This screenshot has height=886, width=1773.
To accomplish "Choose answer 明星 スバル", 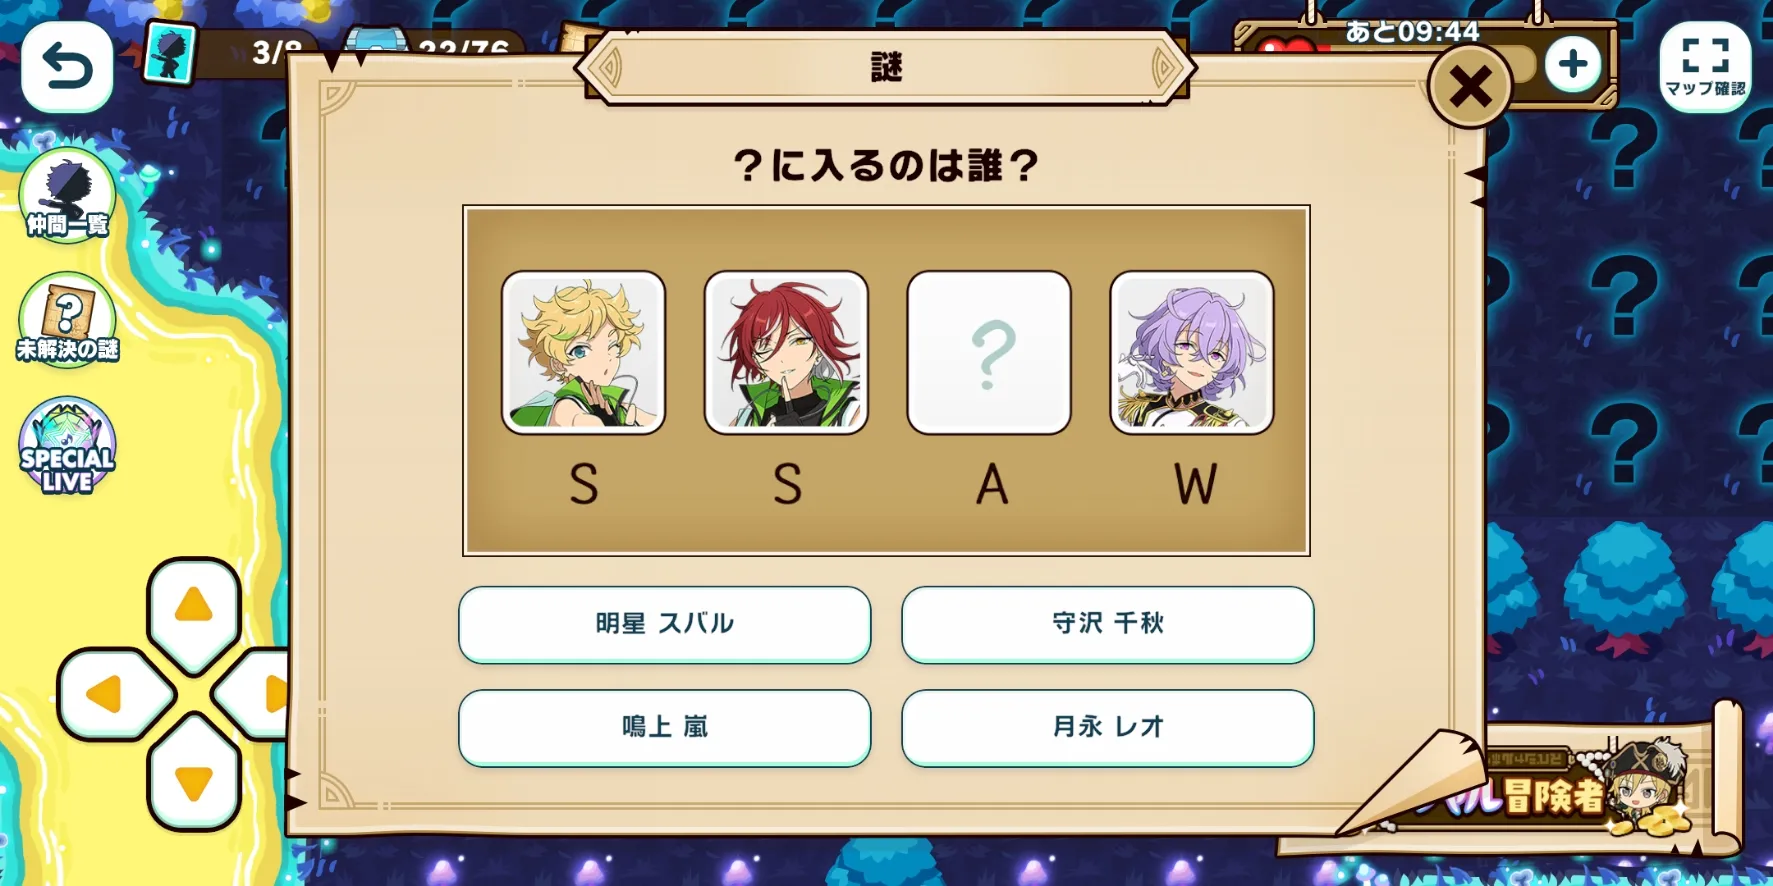I will coord(665,624).
